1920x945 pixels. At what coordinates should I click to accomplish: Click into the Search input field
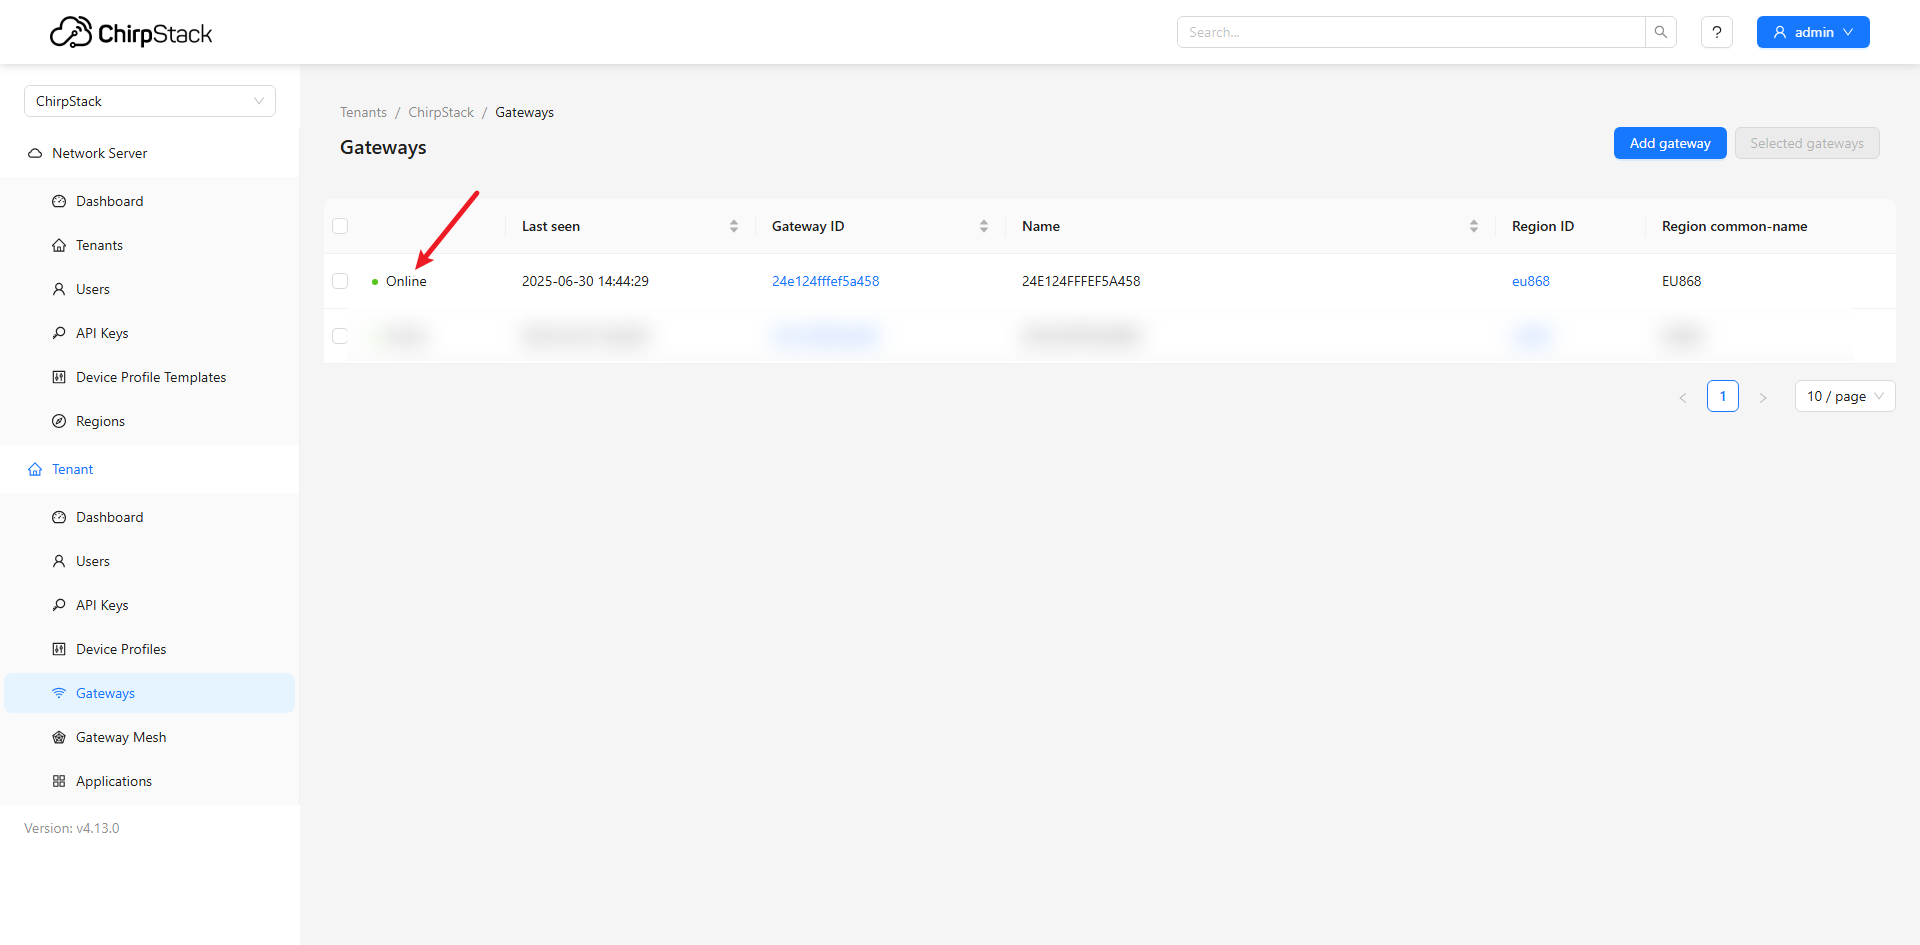1411,32
